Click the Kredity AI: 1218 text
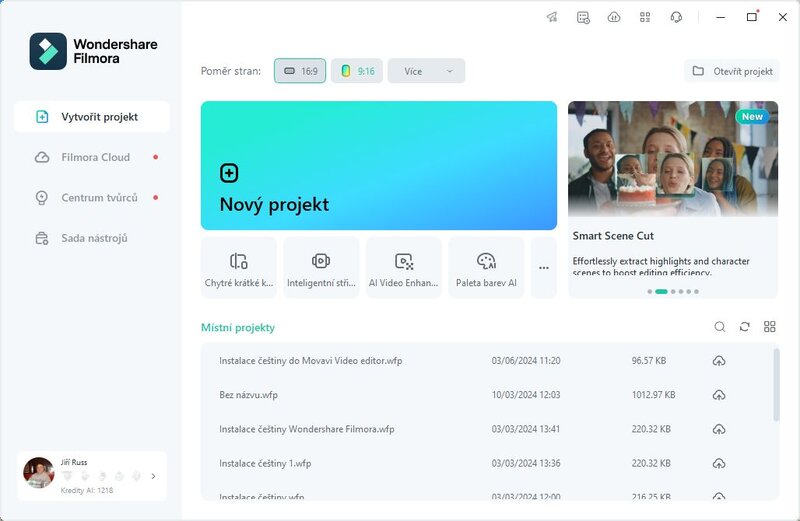The width and height of the screenshot is (800, 521). click(87, 490)
